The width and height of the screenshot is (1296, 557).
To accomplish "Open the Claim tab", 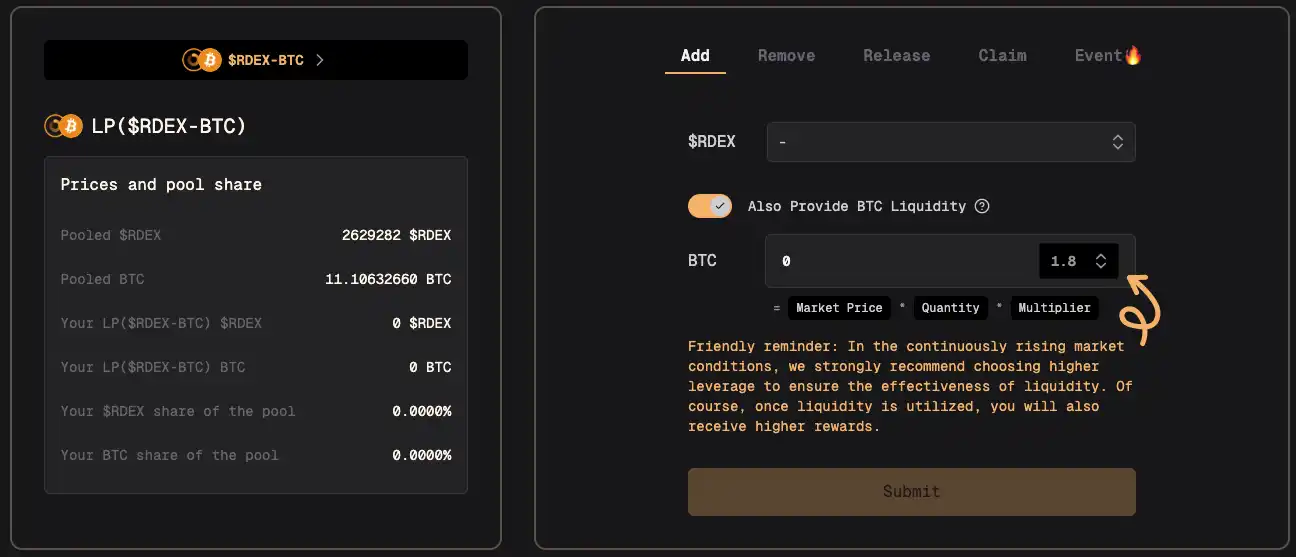I will pyautogui.click(x=1002, y=56).
